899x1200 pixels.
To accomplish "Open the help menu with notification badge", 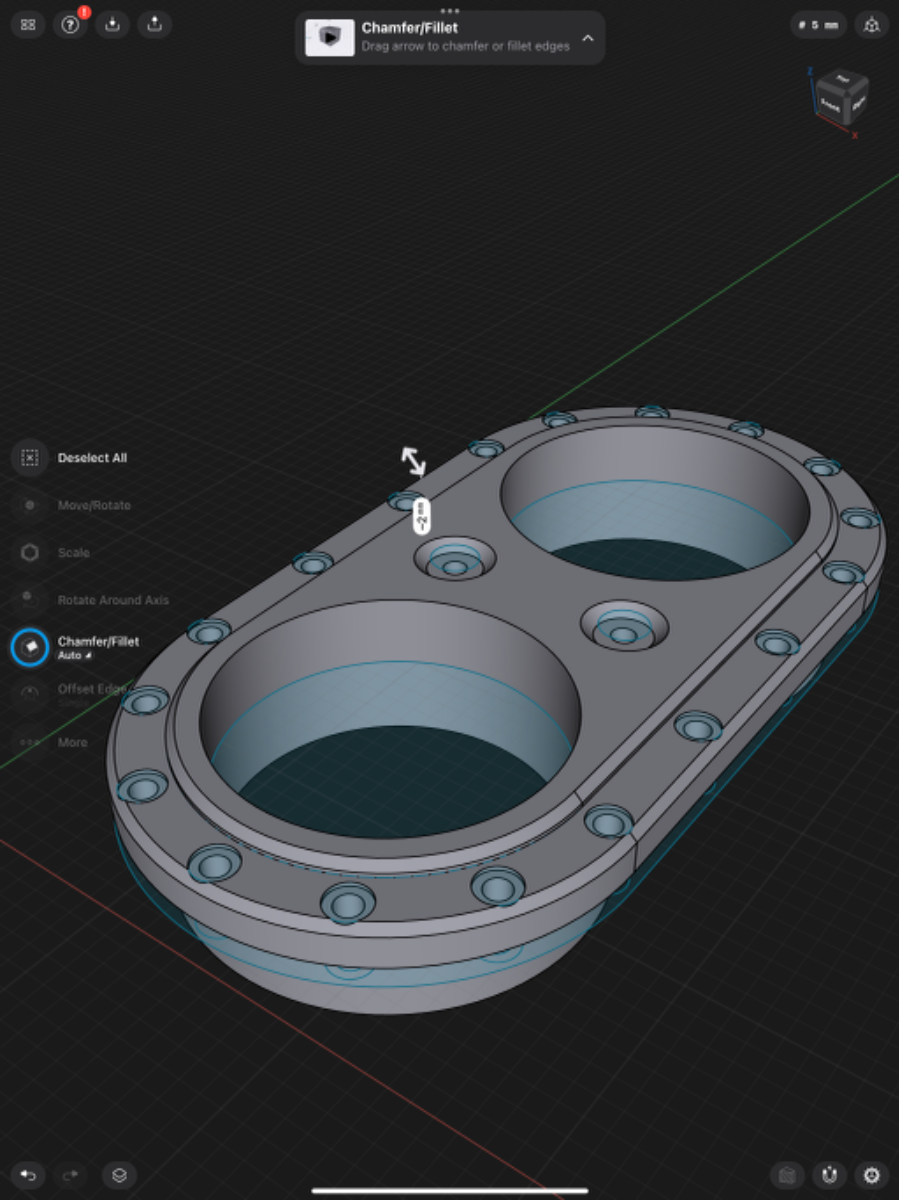I will (x=70, y=25).
